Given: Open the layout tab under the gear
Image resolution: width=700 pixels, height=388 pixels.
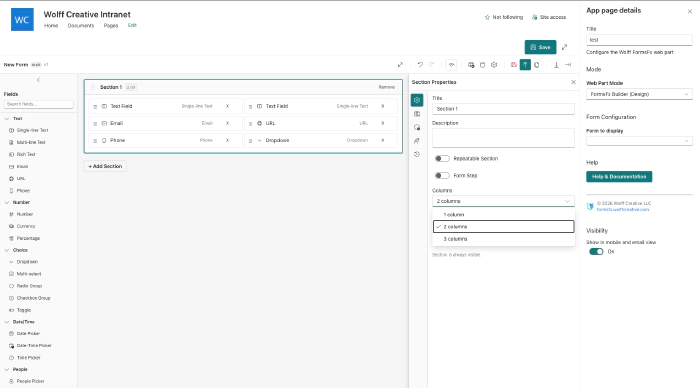Looking at the screenshot, I should pos(417,114).
